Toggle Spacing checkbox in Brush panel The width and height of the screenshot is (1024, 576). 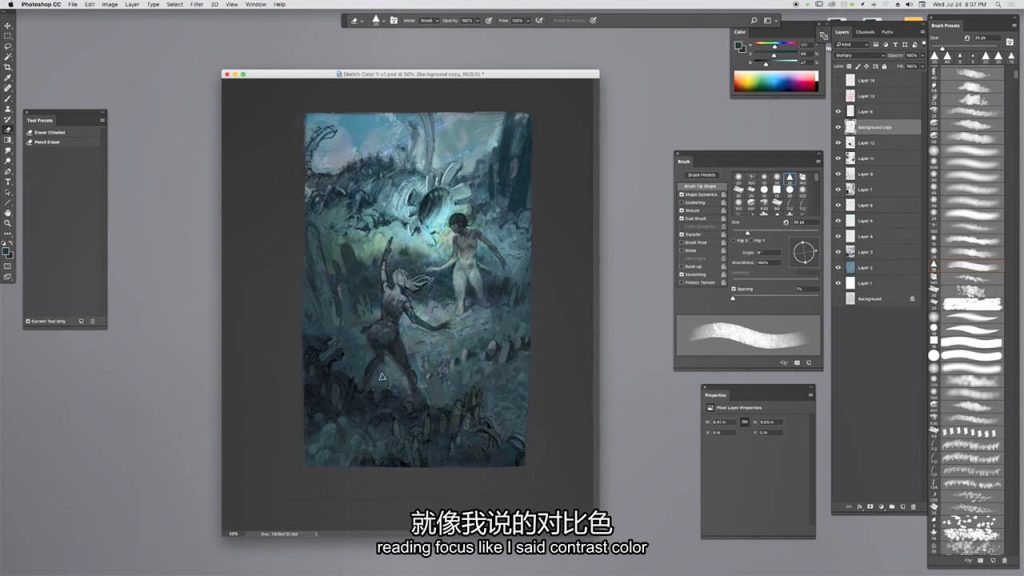734,289
